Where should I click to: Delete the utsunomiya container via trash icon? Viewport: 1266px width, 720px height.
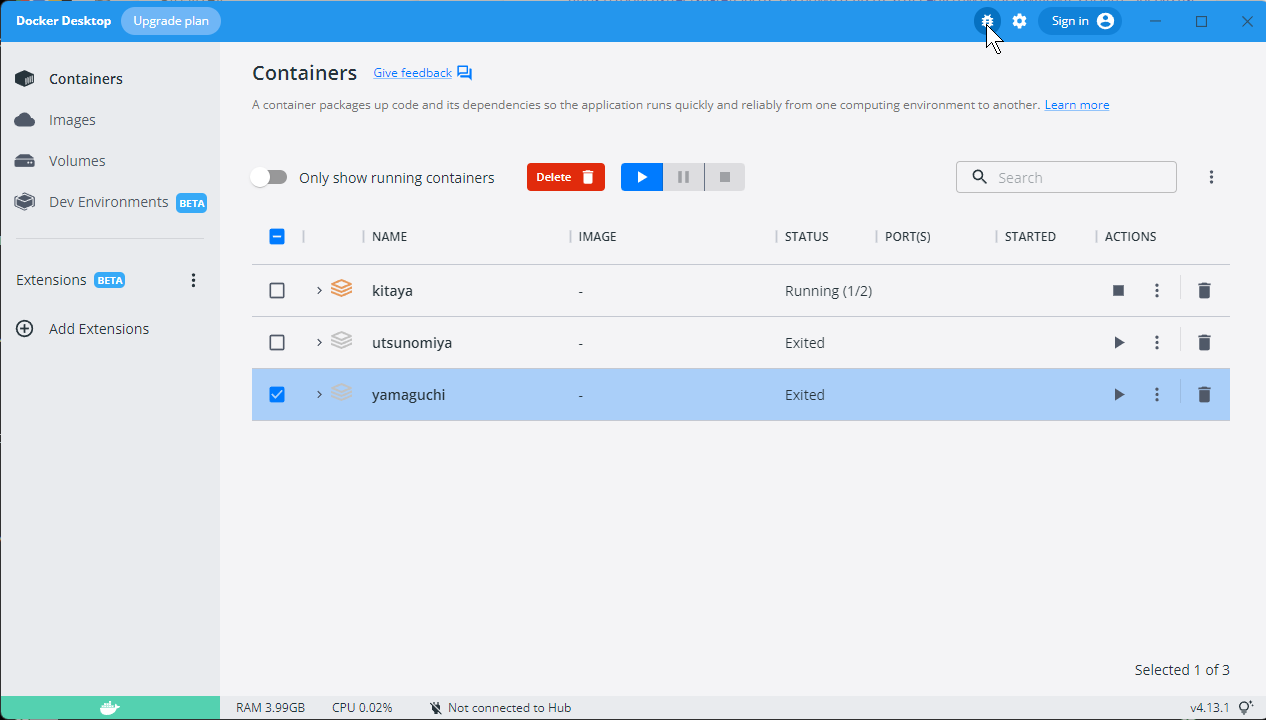pos(1204,343)
